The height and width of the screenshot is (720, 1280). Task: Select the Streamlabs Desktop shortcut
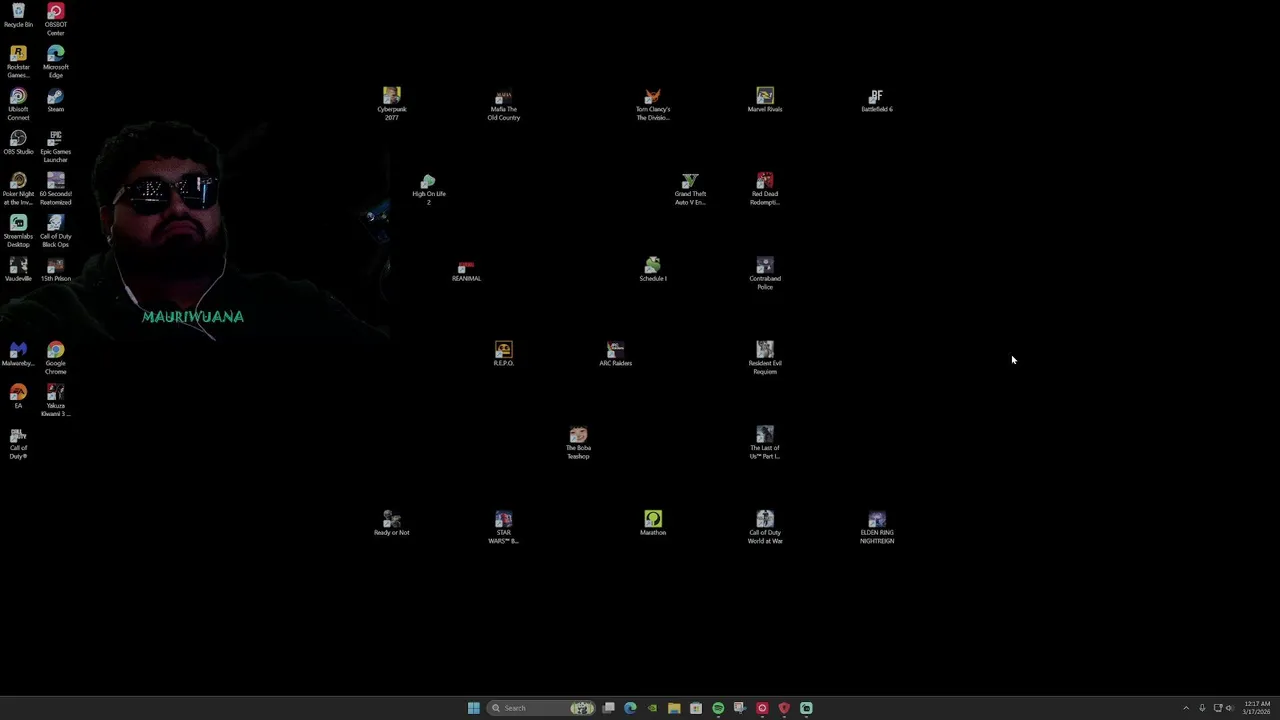tap(18, 231)
